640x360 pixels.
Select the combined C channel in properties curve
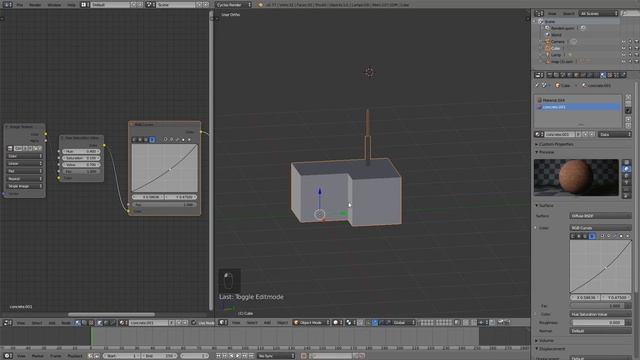573,236
